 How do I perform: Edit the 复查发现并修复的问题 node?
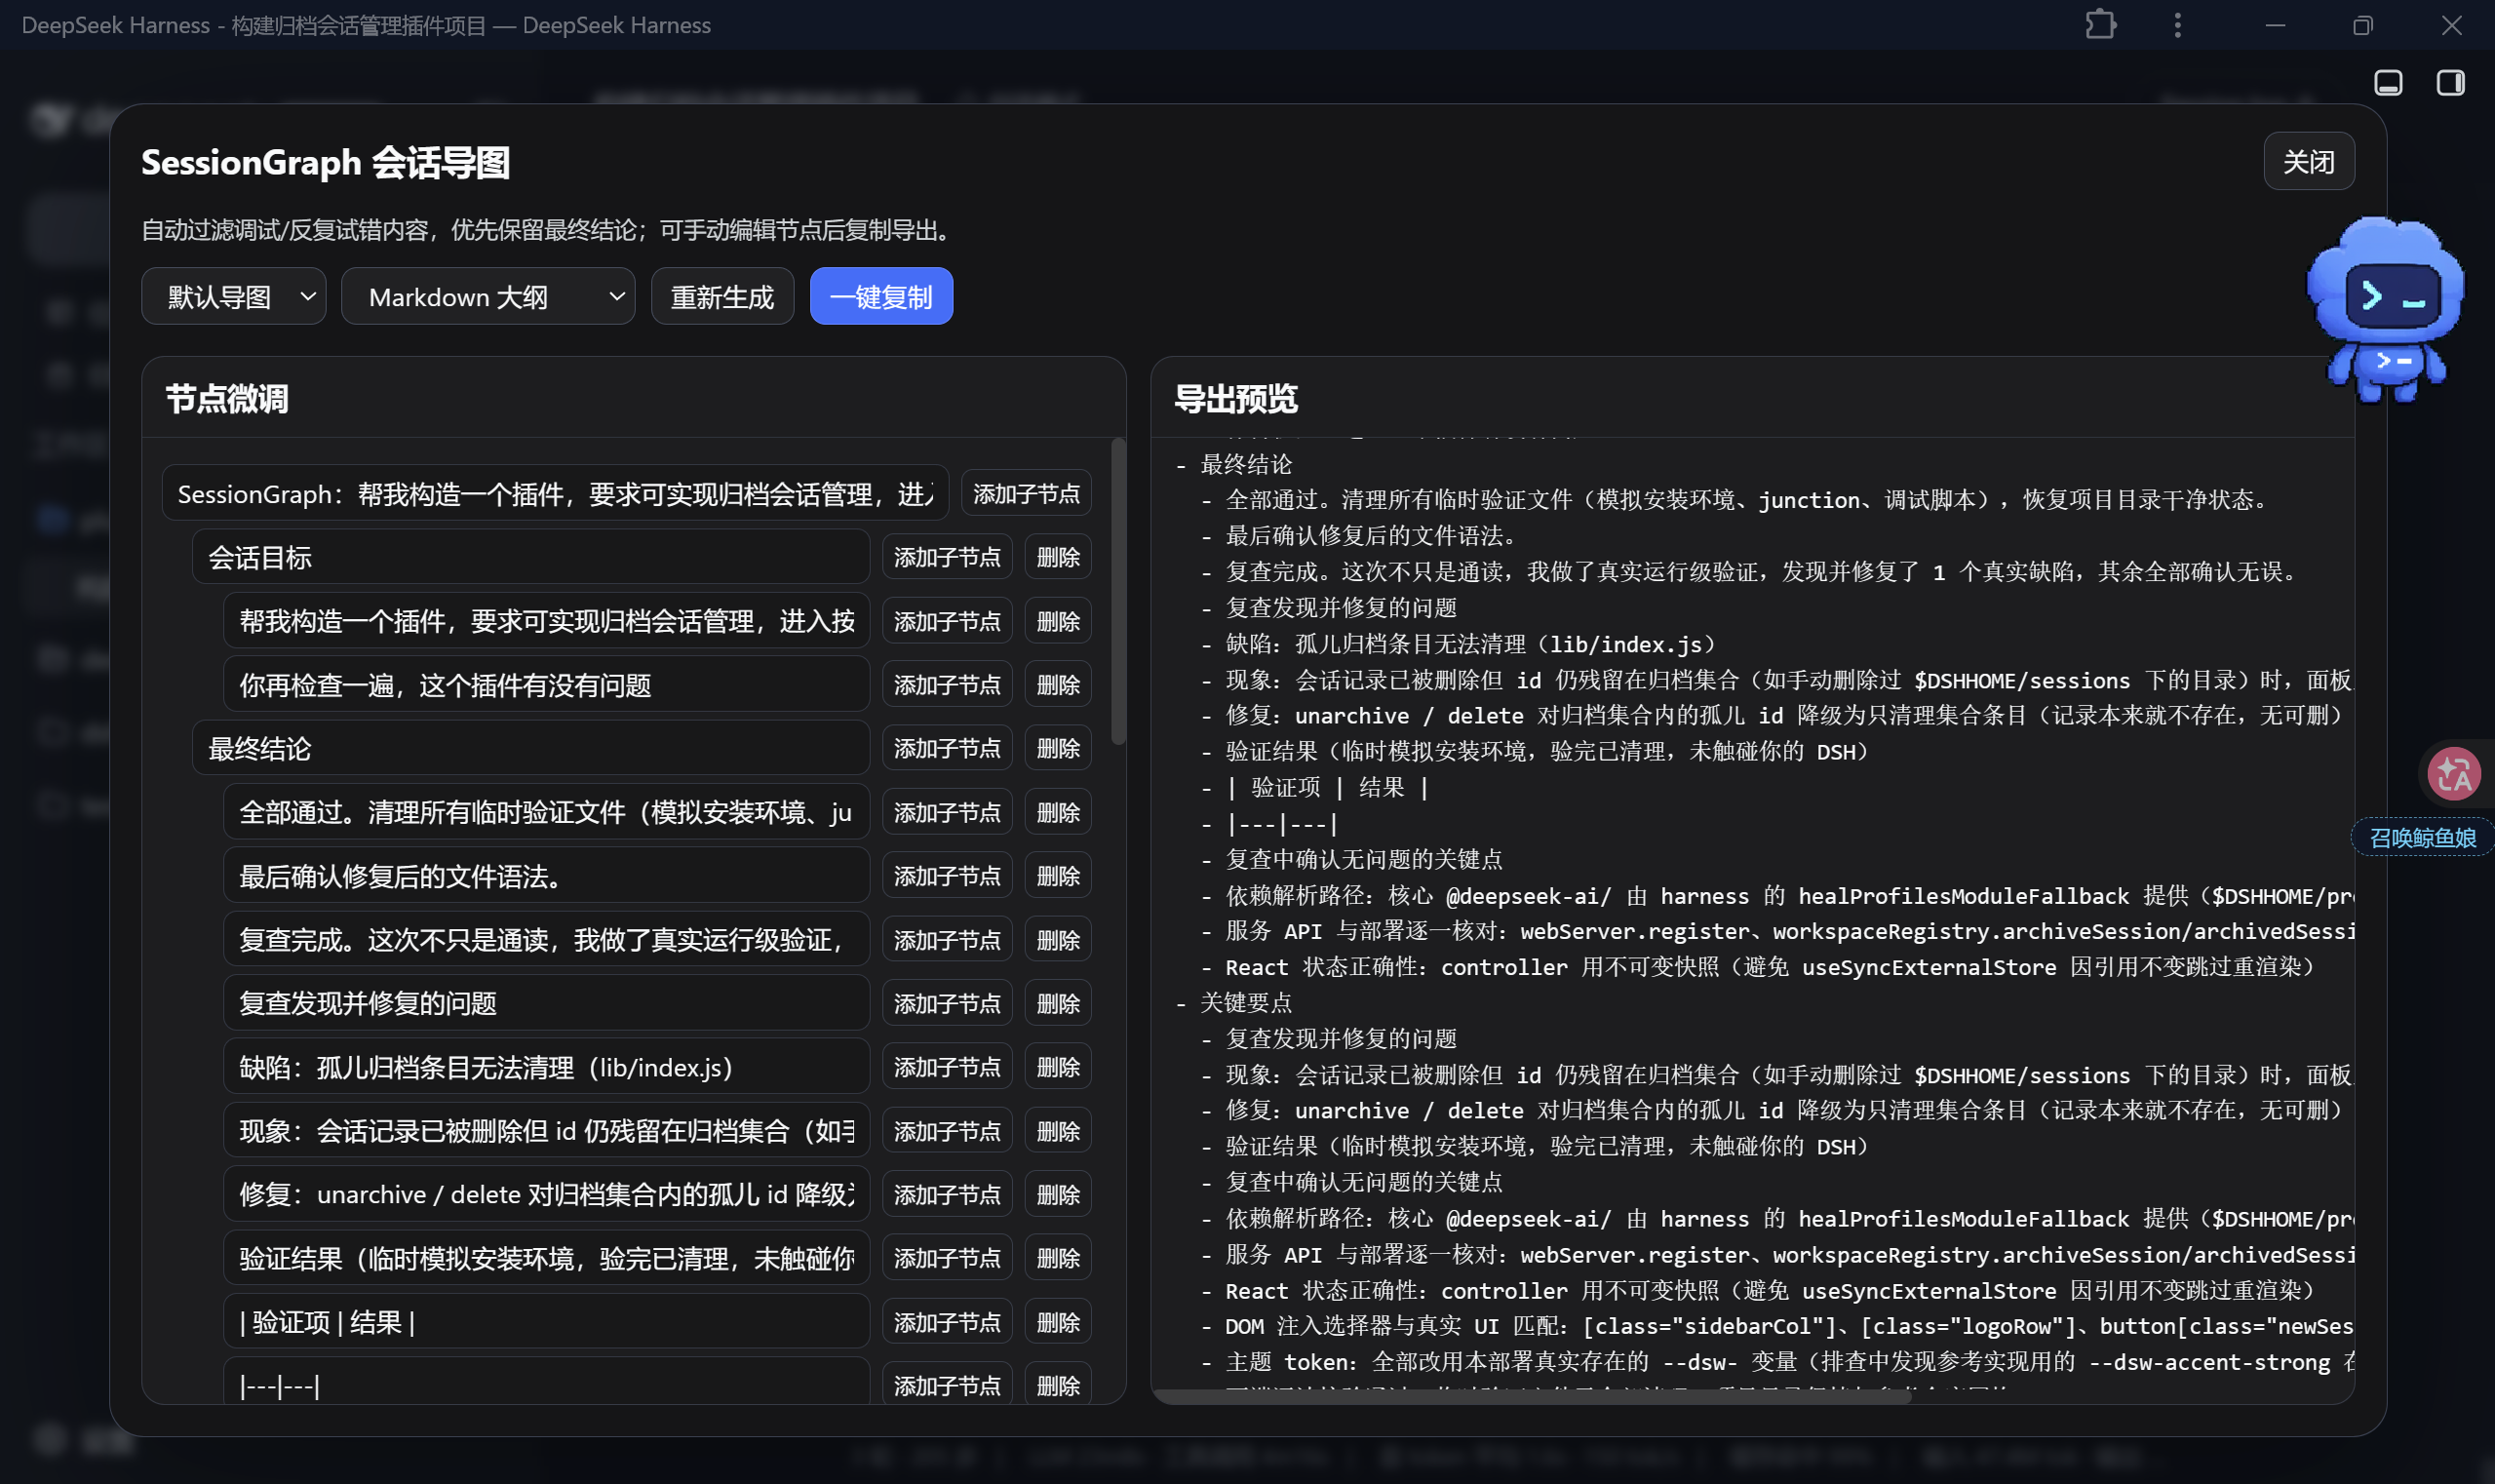(x=546, y=1002)
